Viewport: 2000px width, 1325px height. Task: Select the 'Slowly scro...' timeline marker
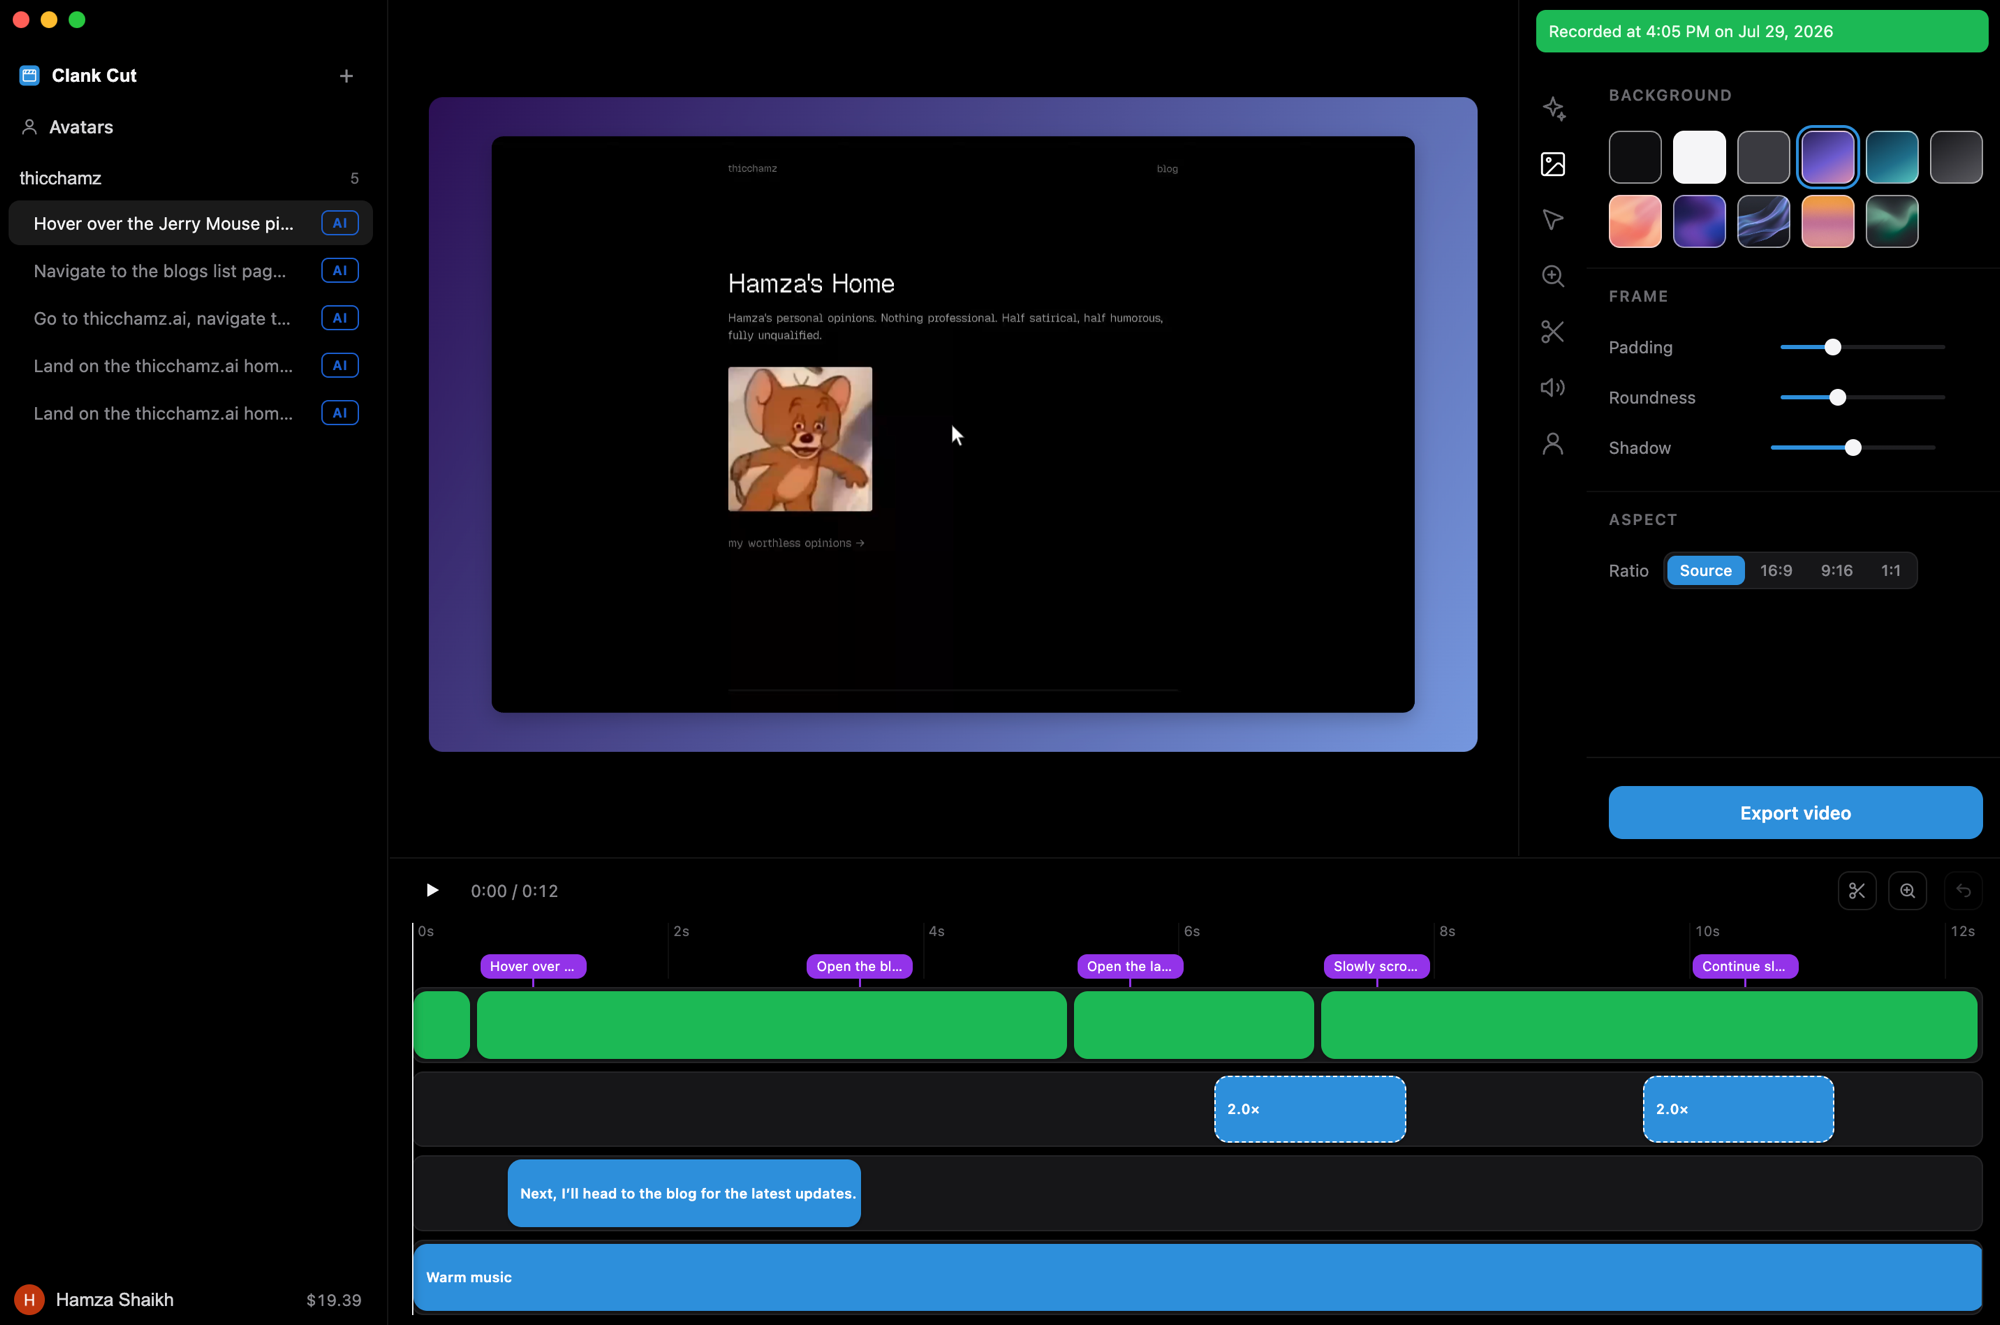(x=1377, y=966)
